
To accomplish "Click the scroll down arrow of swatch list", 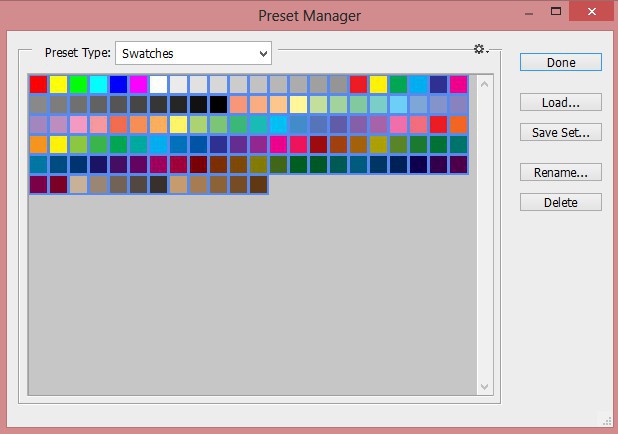I will [485, 387].
